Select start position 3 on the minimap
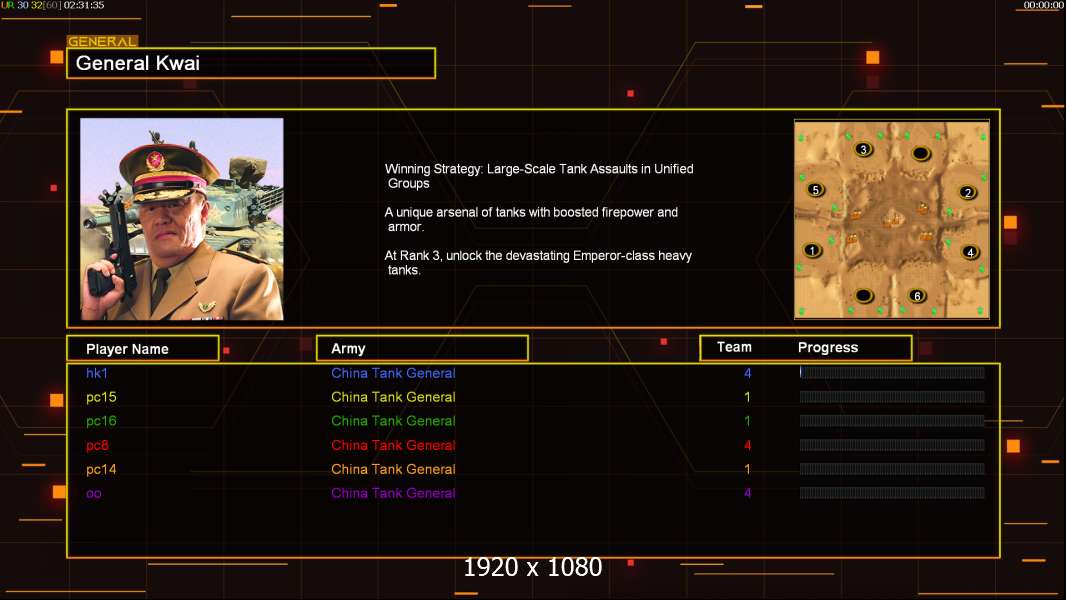 click(863, 149)
